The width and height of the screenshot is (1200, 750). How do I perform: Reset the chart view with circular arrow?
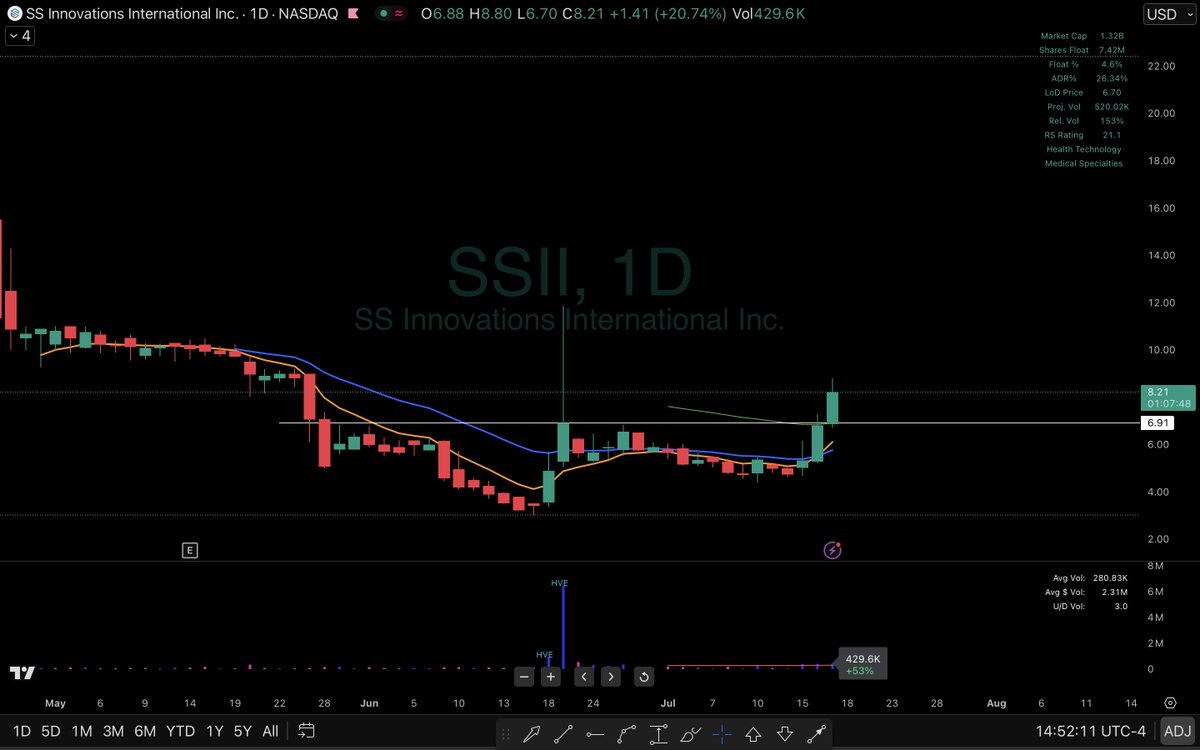point(644,677)
